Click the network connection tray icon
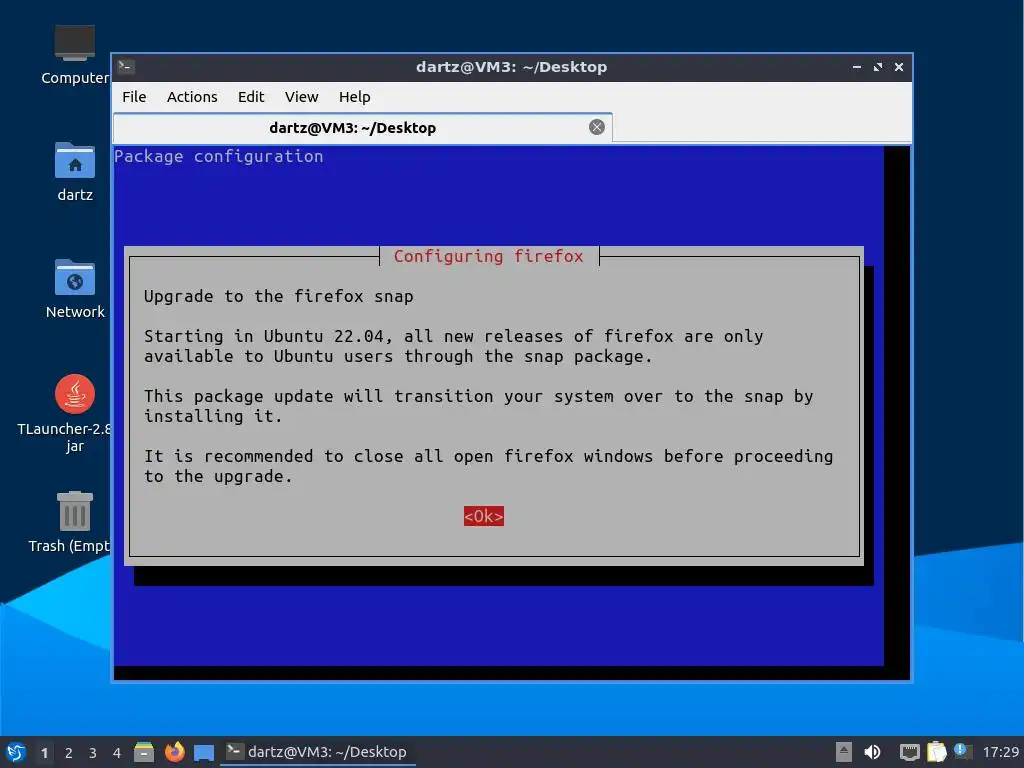1024x768 pixels. 909,752
